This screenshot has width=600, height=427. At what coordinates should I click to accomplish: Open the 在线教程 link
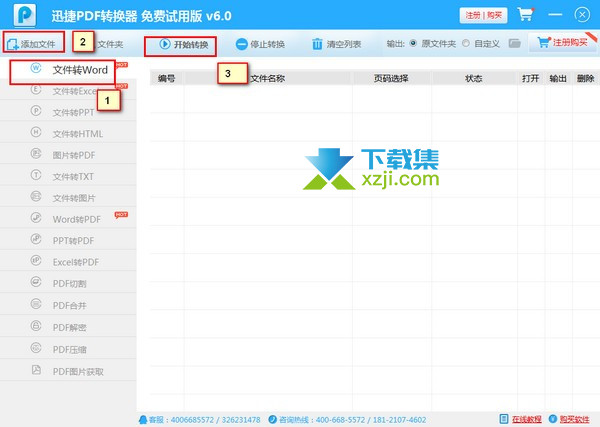(x=527, y=419)
